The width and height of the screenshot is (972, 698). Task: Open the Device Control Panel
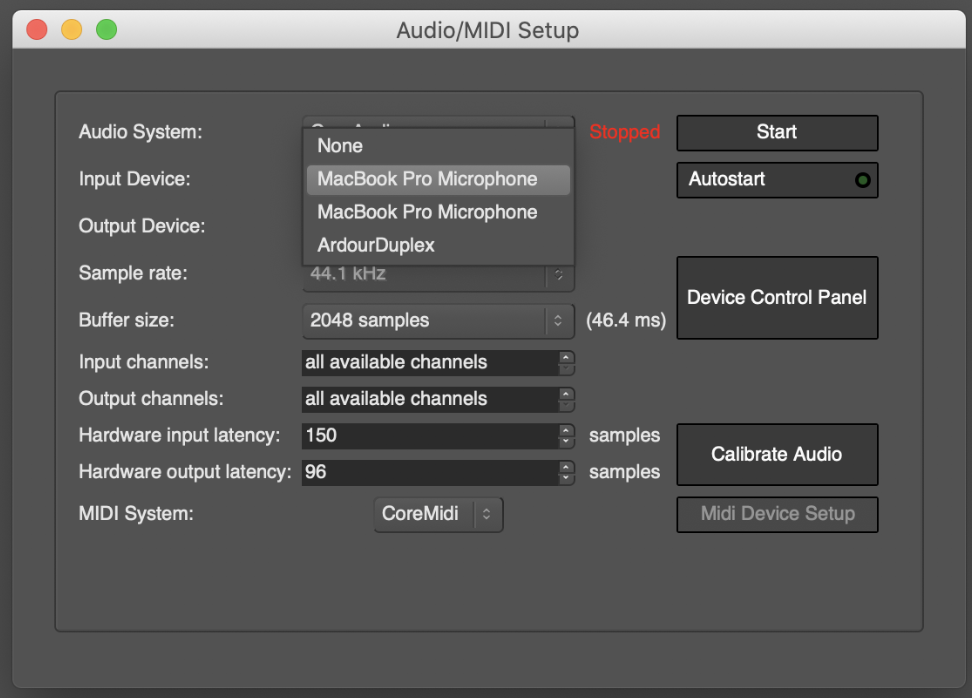(777, 298)
